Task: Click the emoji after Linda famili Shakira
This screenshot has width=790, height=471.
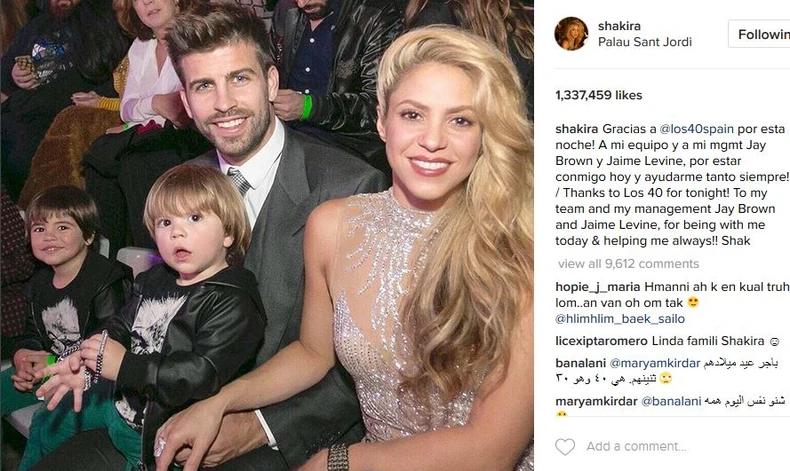Action: pyautogui.click(x=774, y=342)
